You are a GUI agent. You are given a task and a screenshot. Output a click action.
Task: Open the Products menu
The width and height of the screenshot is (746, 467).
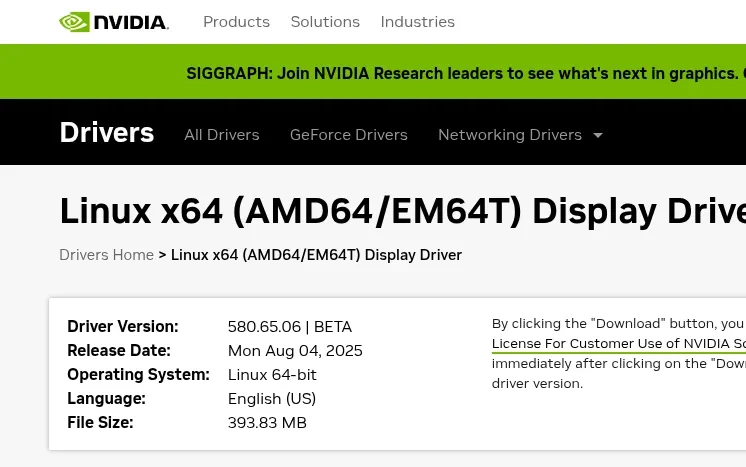(x=236, y=21)
